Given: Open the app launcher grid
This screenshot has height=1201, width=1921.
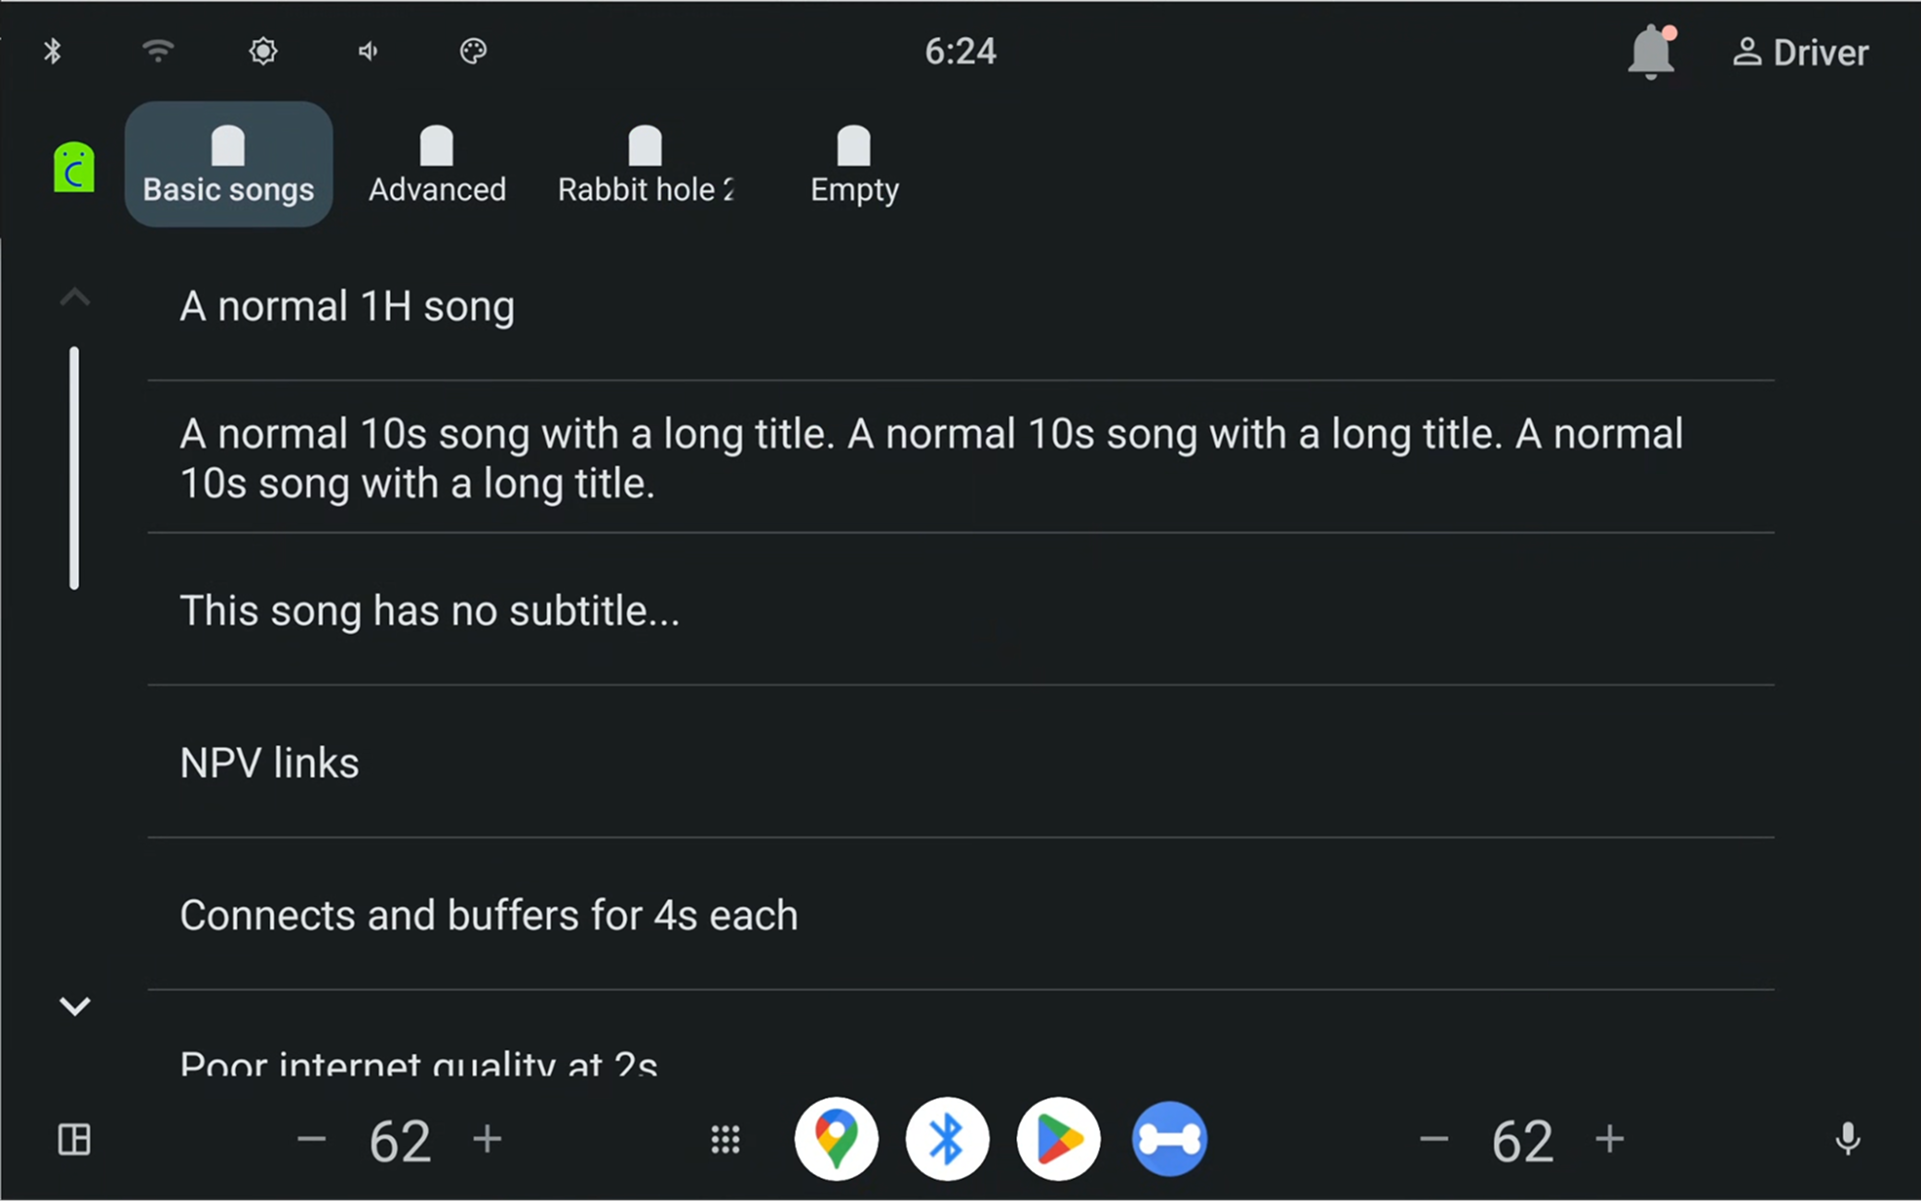Looking at the screenshot, I should pos(725,1139).
